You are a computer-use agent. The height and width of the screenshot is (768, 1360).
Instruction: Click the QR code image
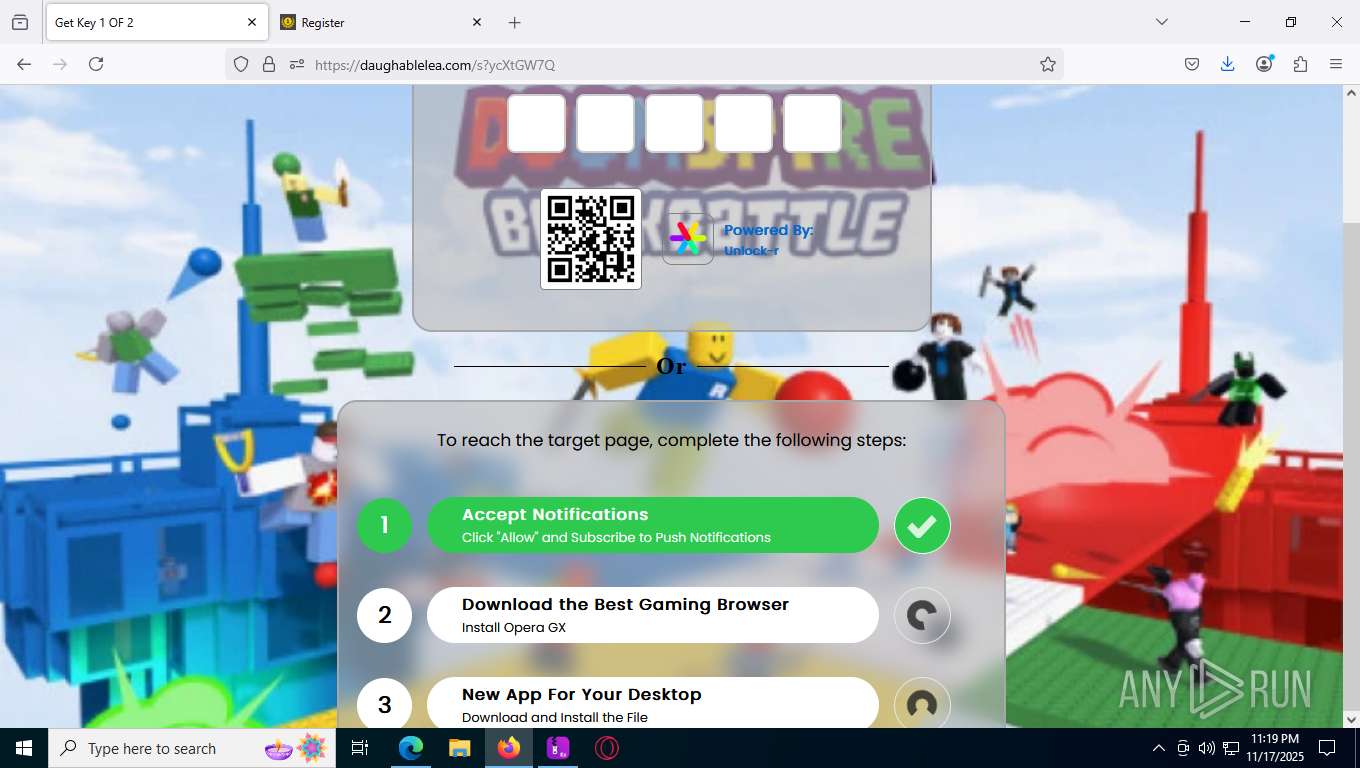point(591,239)
